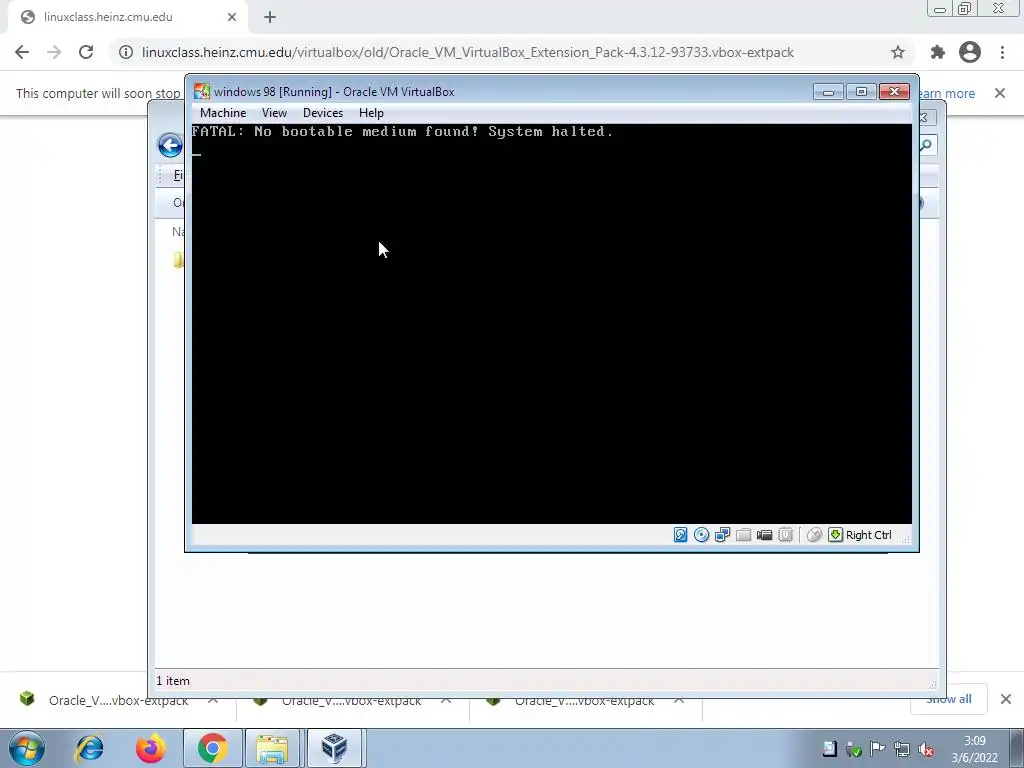The height and width of the screenshot is (768, 1024).
Task: Launch Internet Explorer from the taskbar
Action: 89,748
